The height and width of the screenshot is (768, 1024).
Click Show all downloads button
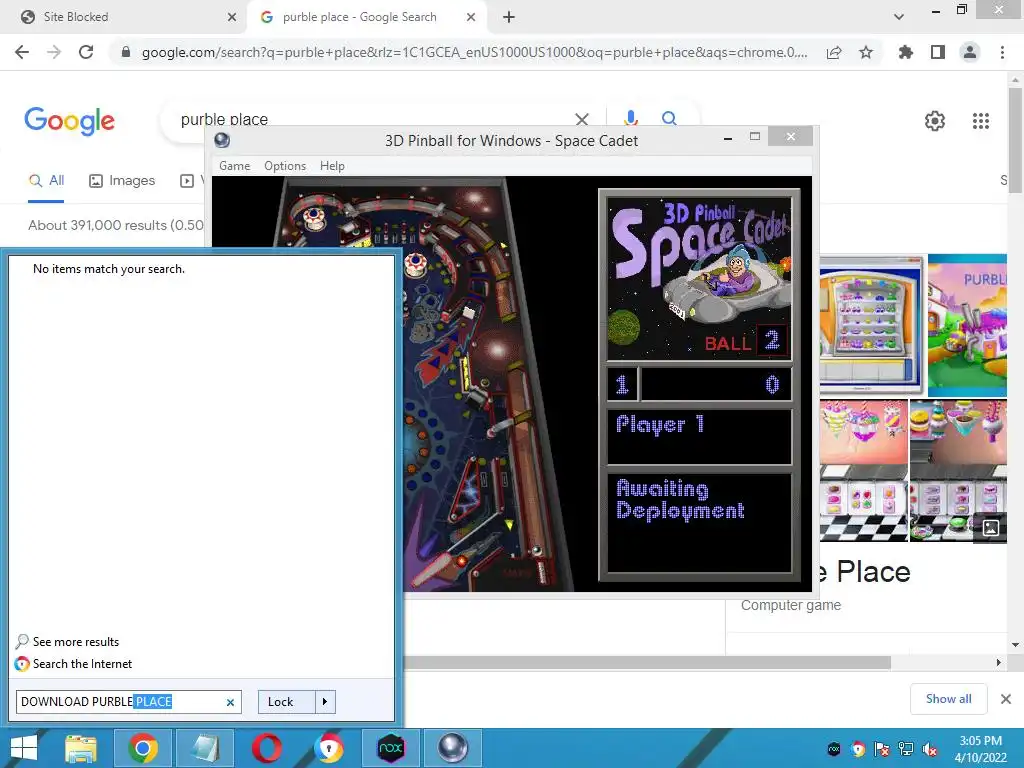(948, 699)
